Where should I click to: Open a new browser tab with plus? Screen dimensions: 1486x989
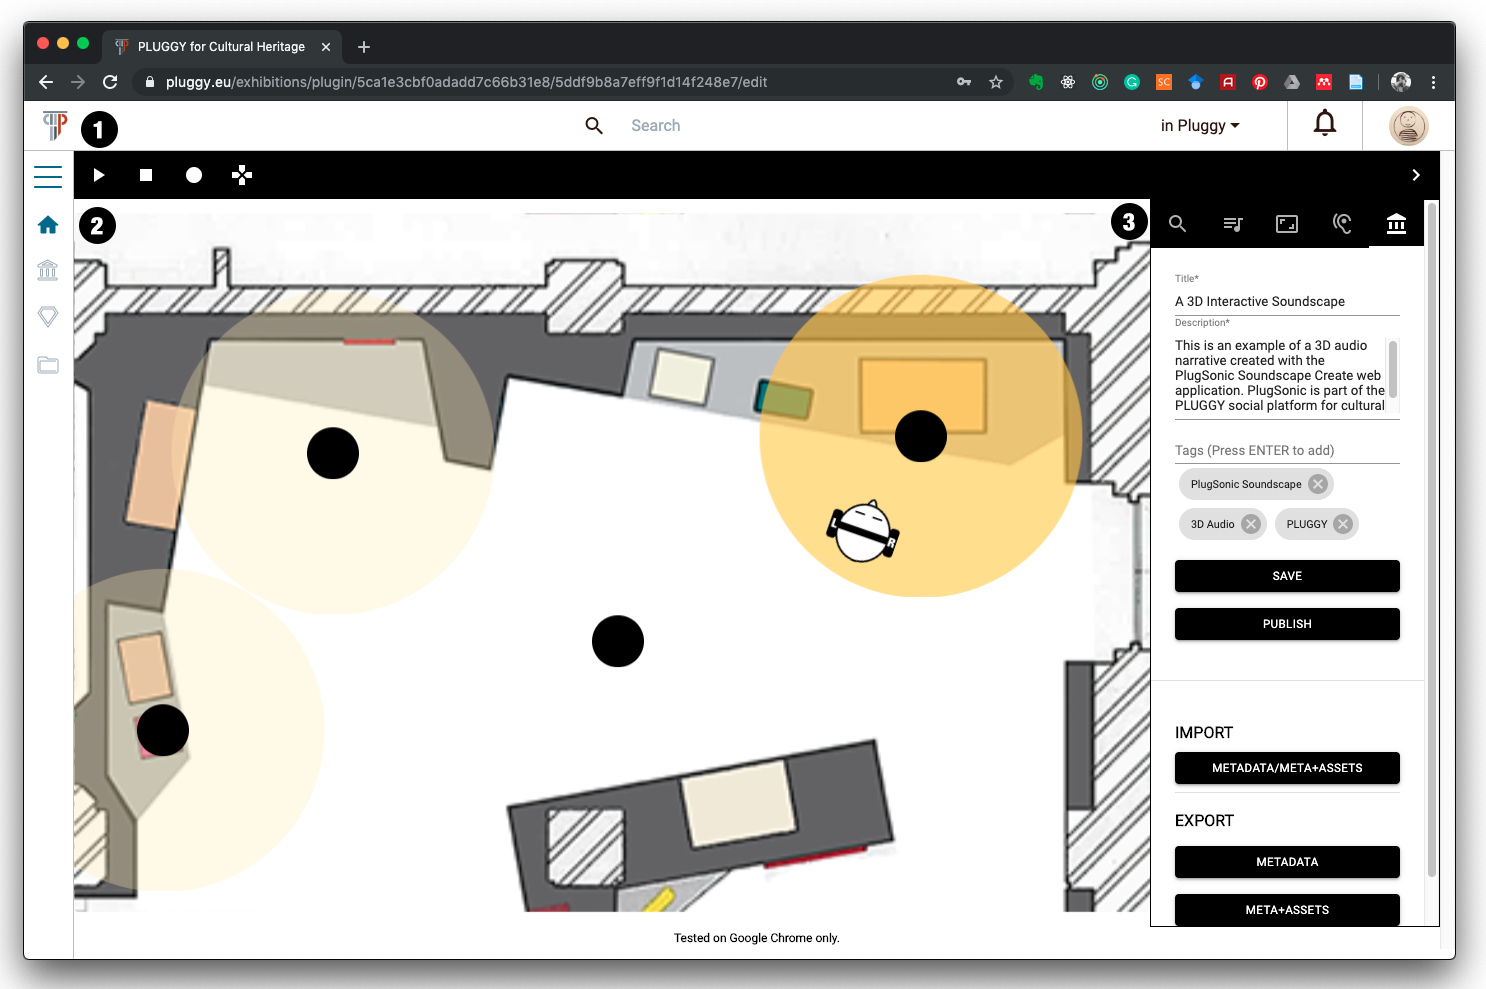[364, 47]
